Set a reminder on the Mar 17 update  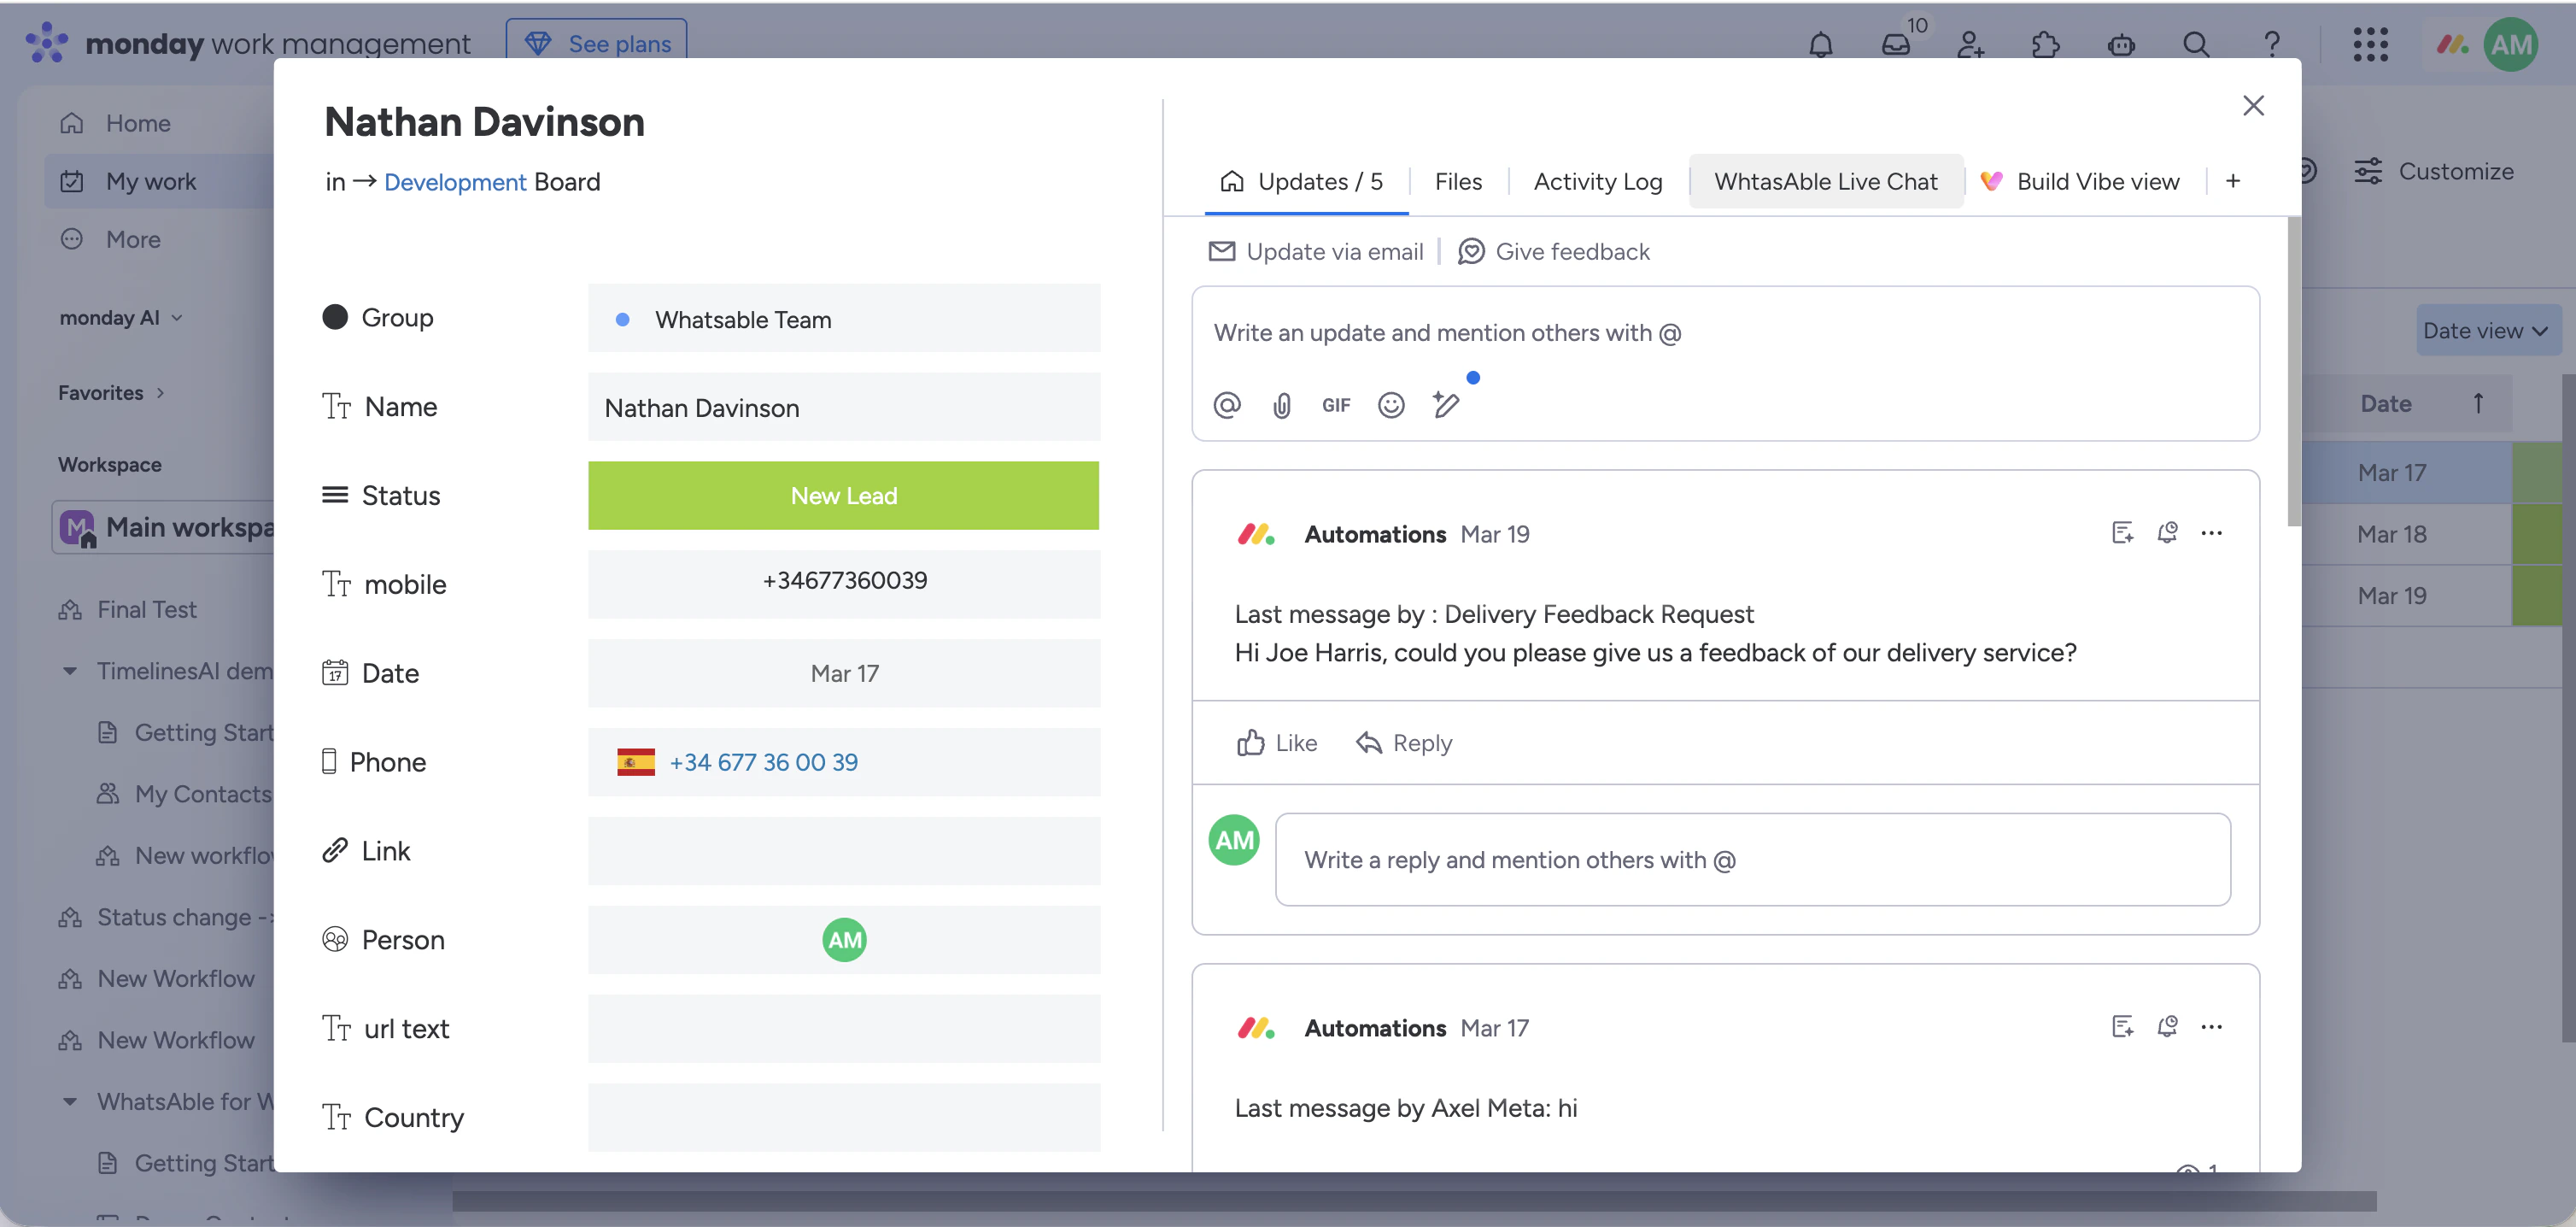pyautogui.click(x=2167, y=1027)
